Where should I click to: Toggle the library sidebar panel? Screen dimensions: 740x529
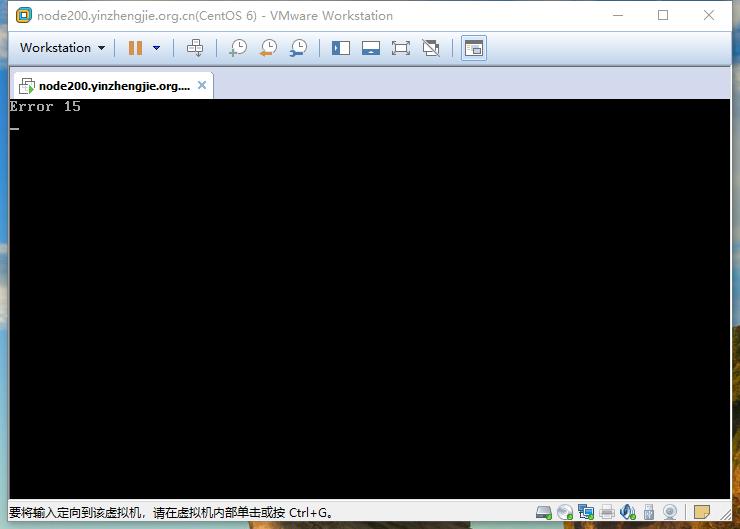pyautogui.click(x=341, y=48)
